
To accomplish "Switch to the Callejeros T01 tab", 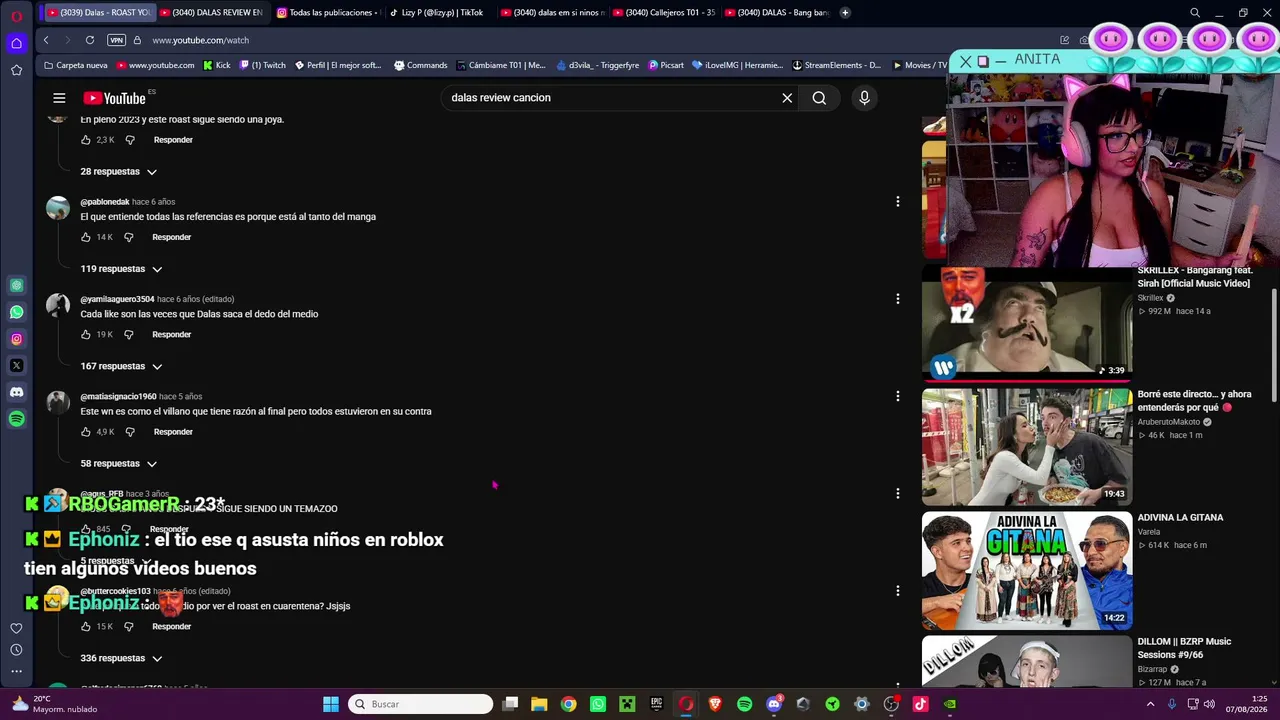I will [664, 13].
